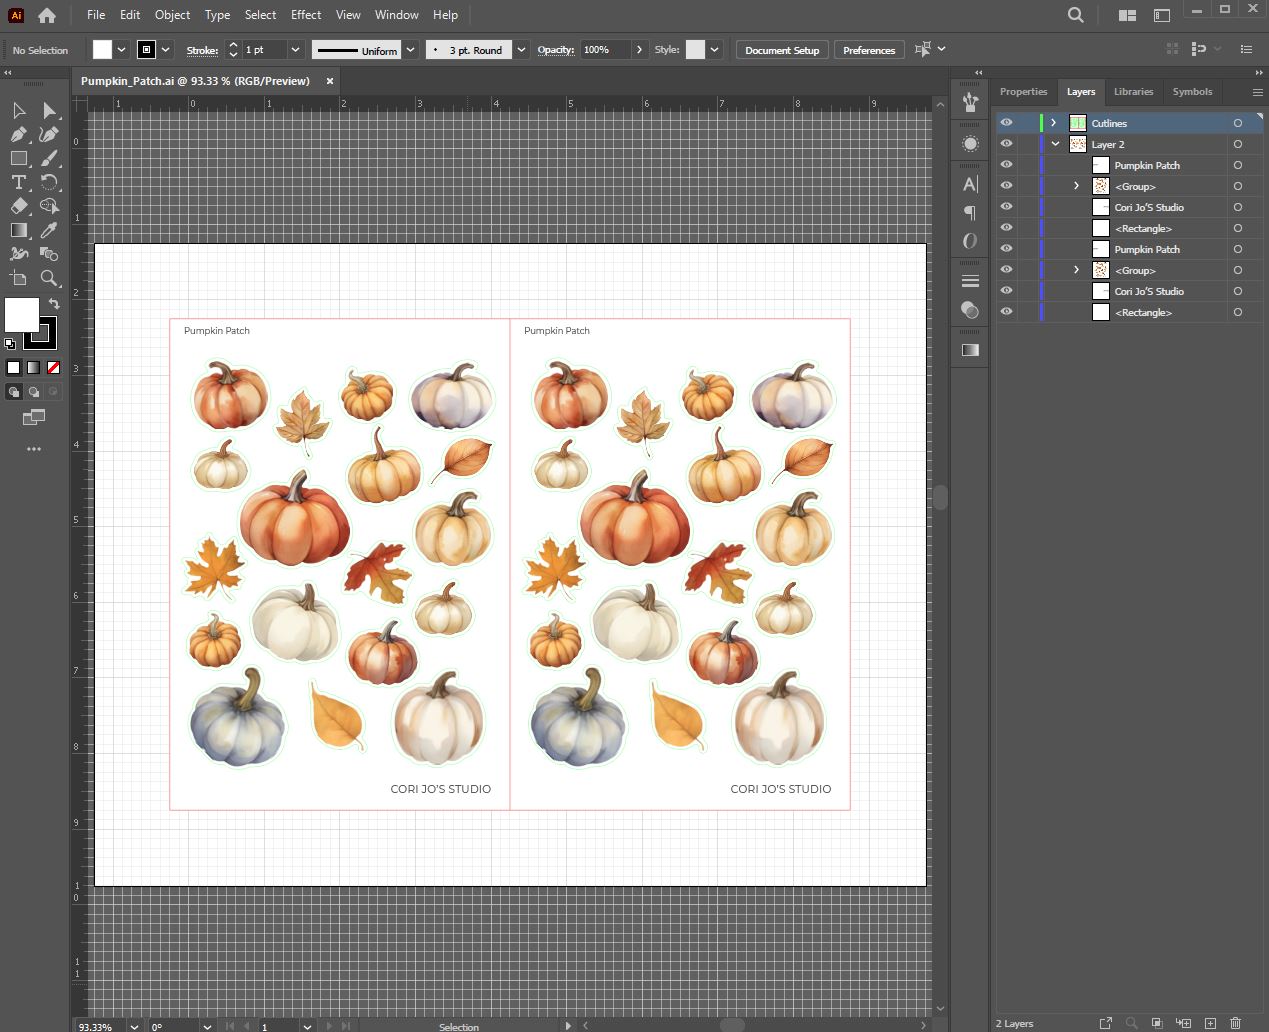Open the Character panel icon
The height and width of the screenshot is (1032, 1269).
970,184
